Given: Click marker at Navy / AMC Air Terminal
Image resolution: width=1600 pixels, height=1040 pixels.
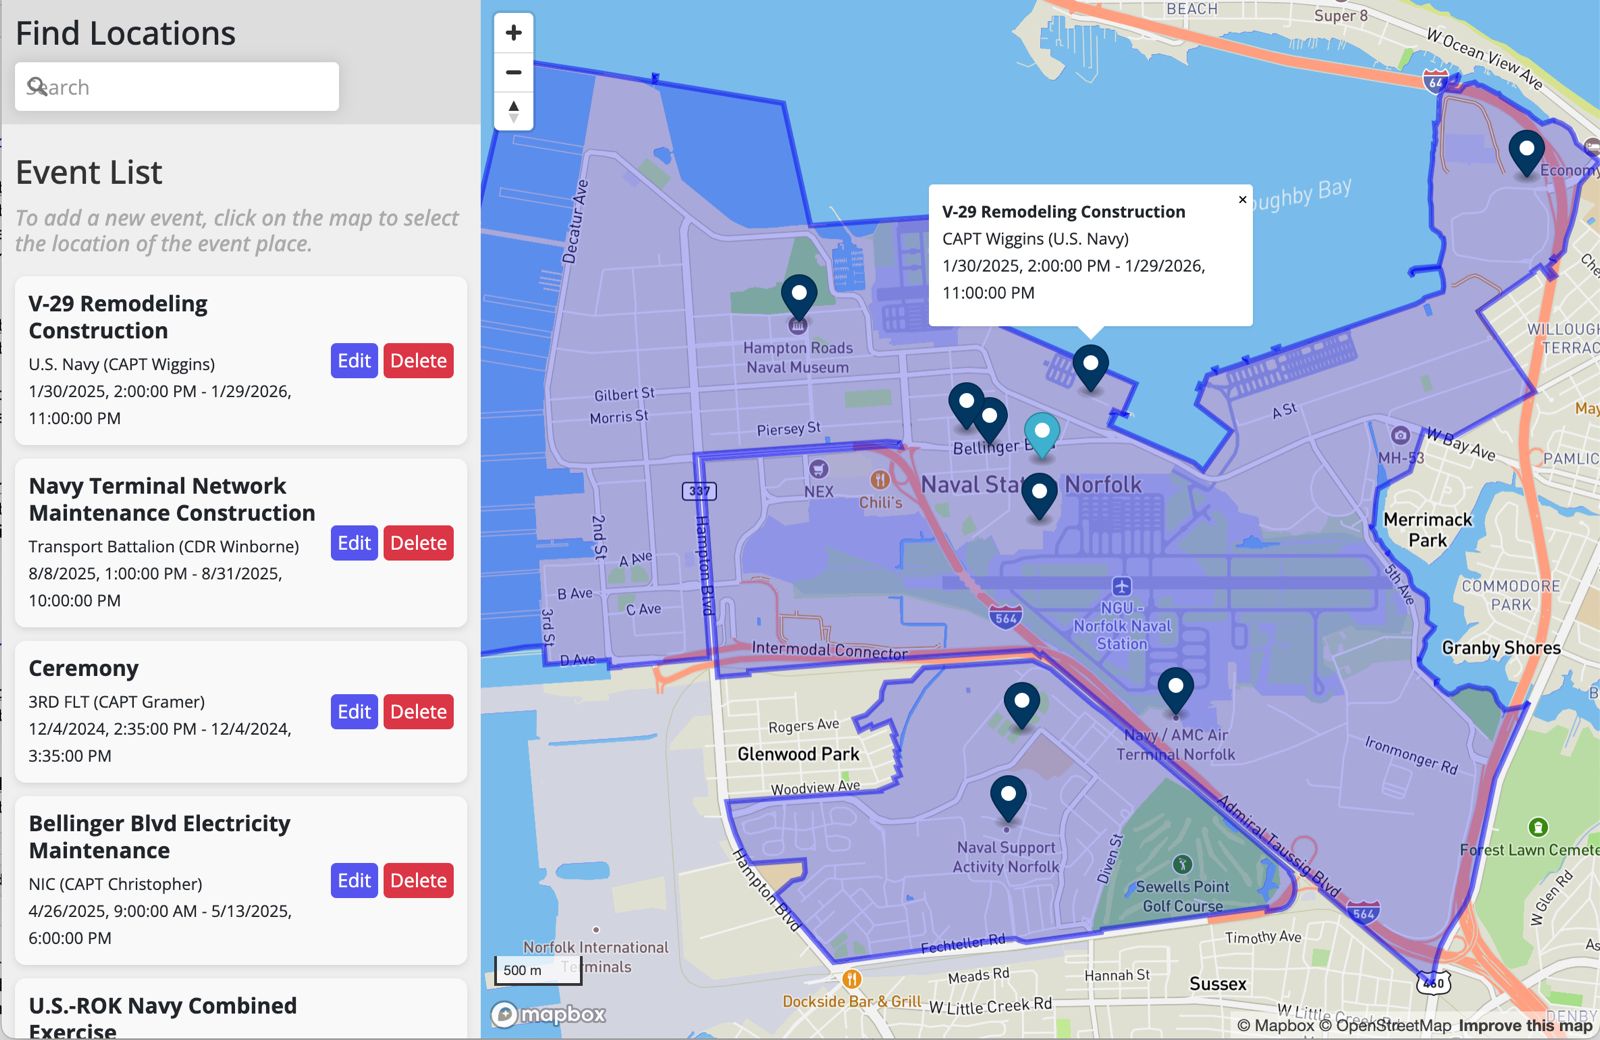Looking at the screenshot, I should (1175, 688).
